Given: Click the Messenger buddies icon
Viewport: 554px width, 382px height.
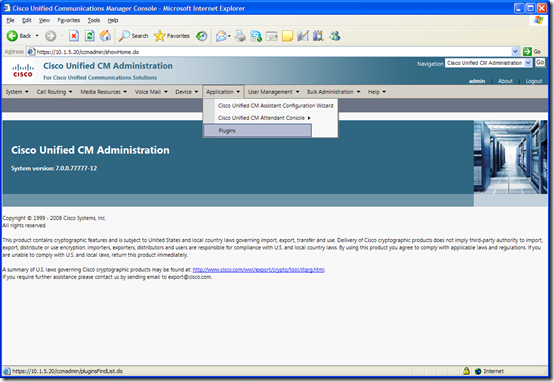Looking at the screenshot, I should (x=335, y=36).
